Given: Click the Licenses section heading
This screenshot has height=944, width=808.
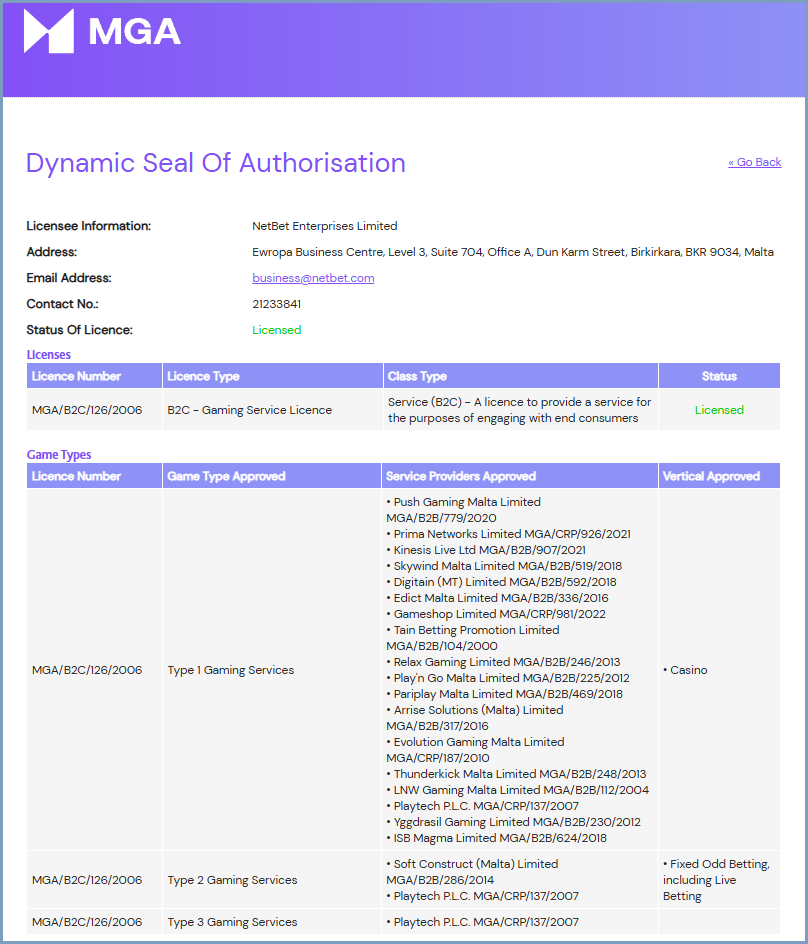Looking at the screenshot, I should (x=49, y=354).
